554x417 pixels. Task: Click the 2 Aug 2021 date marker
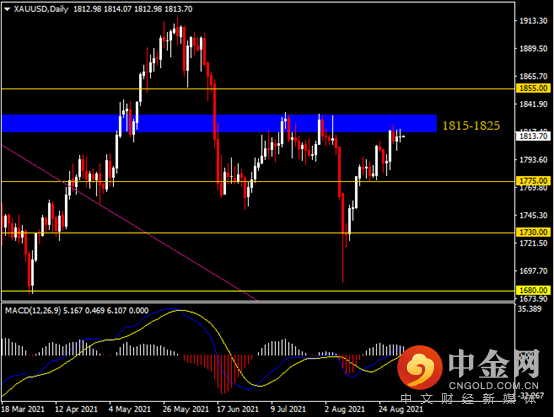(344, 409)
